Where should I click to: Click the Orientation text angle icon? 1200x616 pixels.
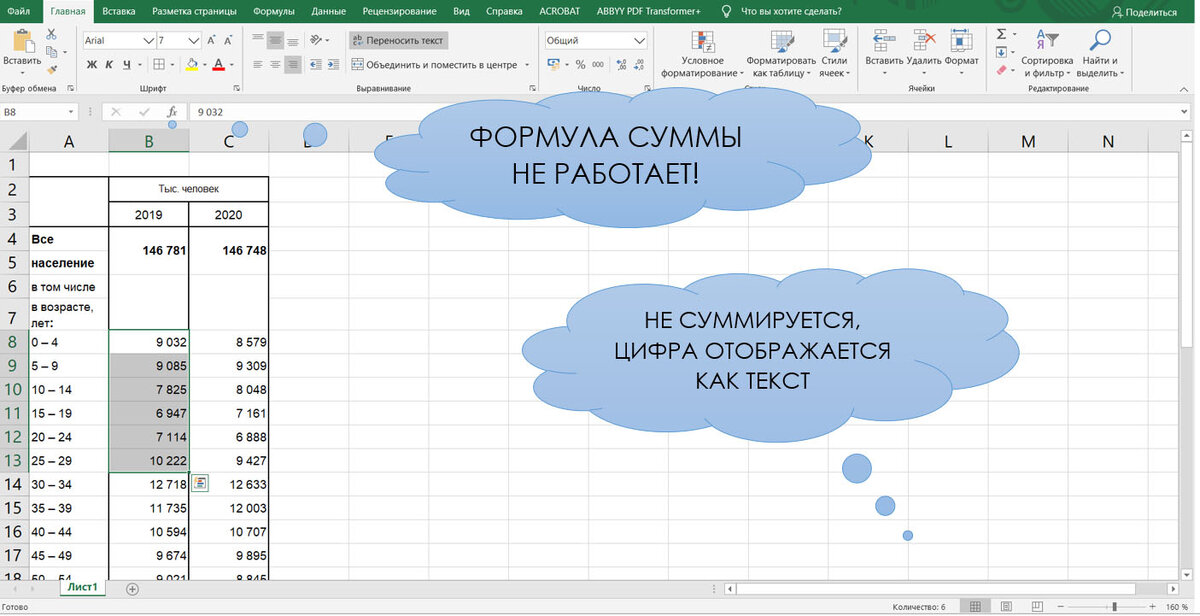pyautogui.click(x=316, y=40)
